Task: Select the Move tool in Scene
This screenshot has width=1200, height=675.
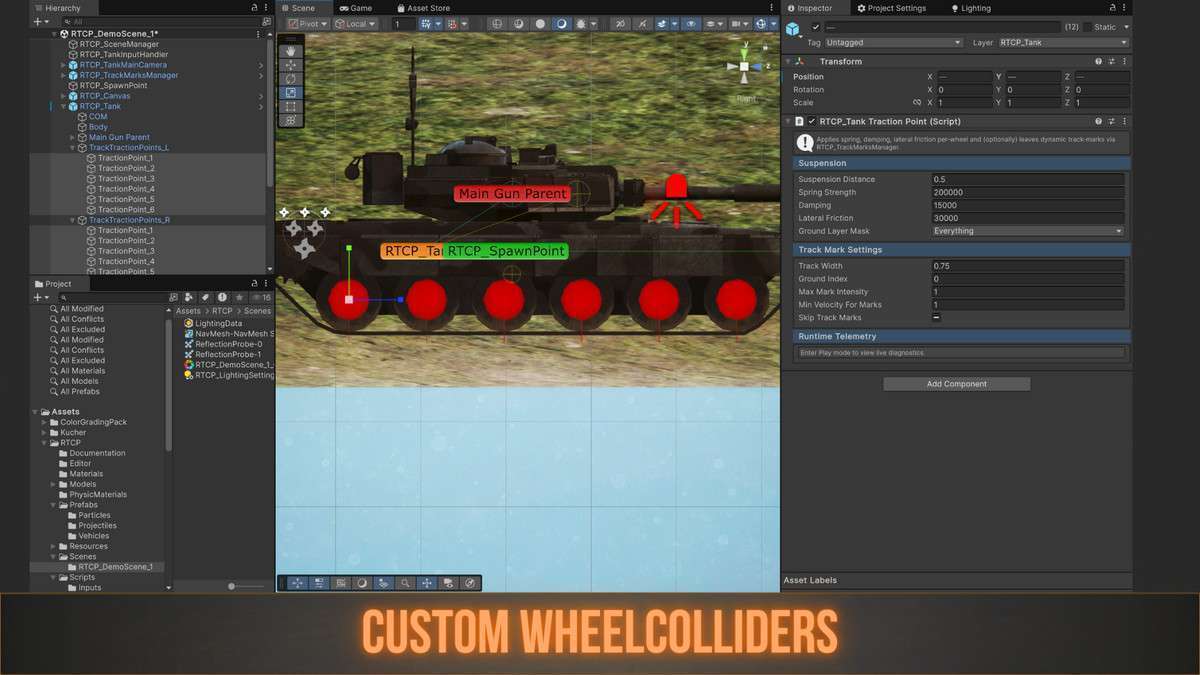Action: point(291,64)
